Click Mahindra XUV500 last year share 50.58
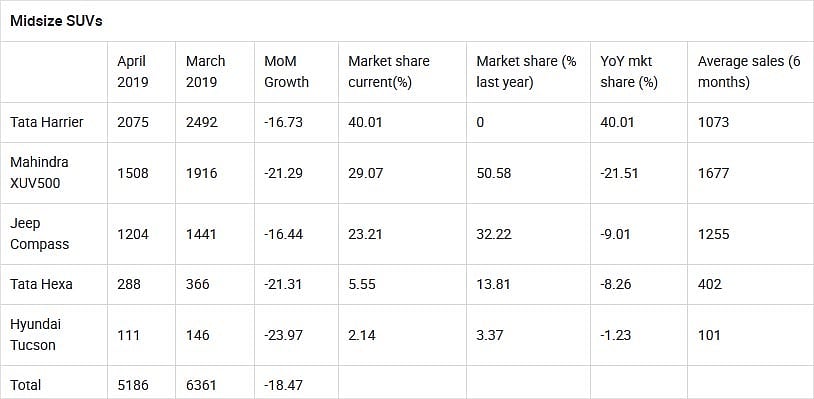The height and width of the screenshot is (399, 814). (x=494, y=173)
